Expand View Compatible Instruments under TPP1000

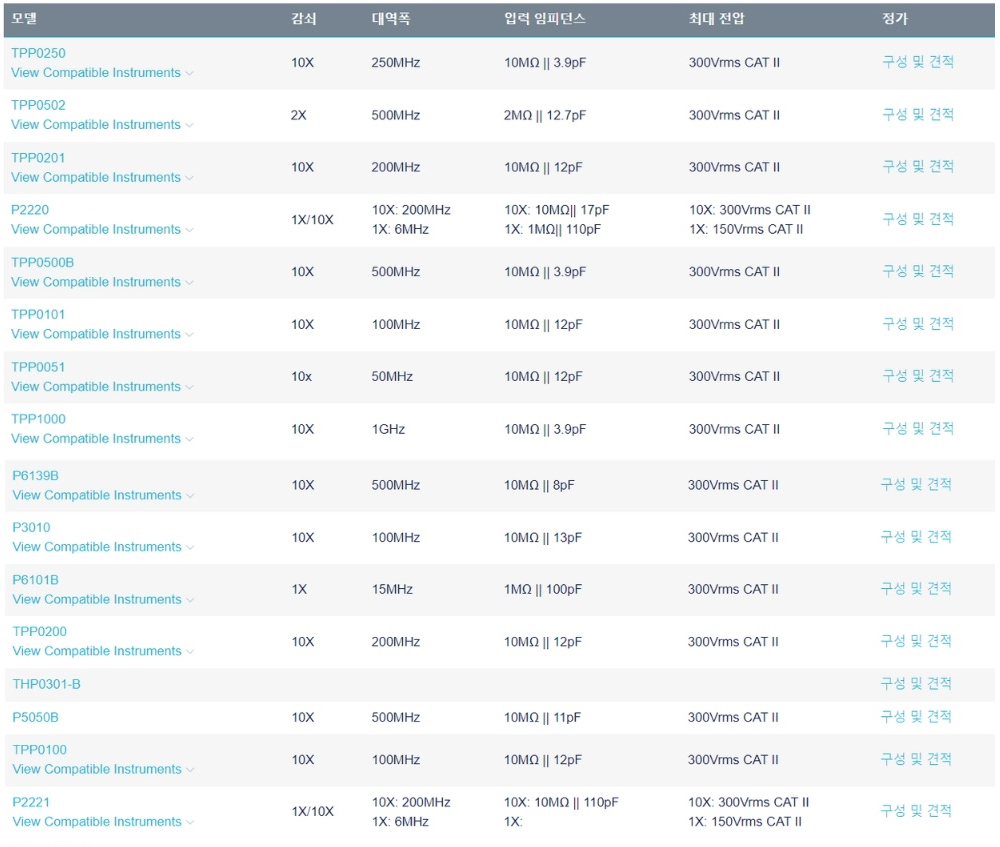[x=102, y=439]
